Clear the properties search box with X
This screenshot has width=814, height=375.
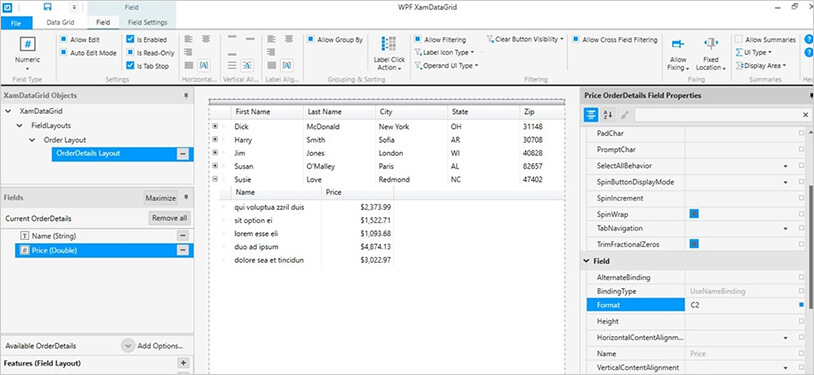tap(806, 115)
